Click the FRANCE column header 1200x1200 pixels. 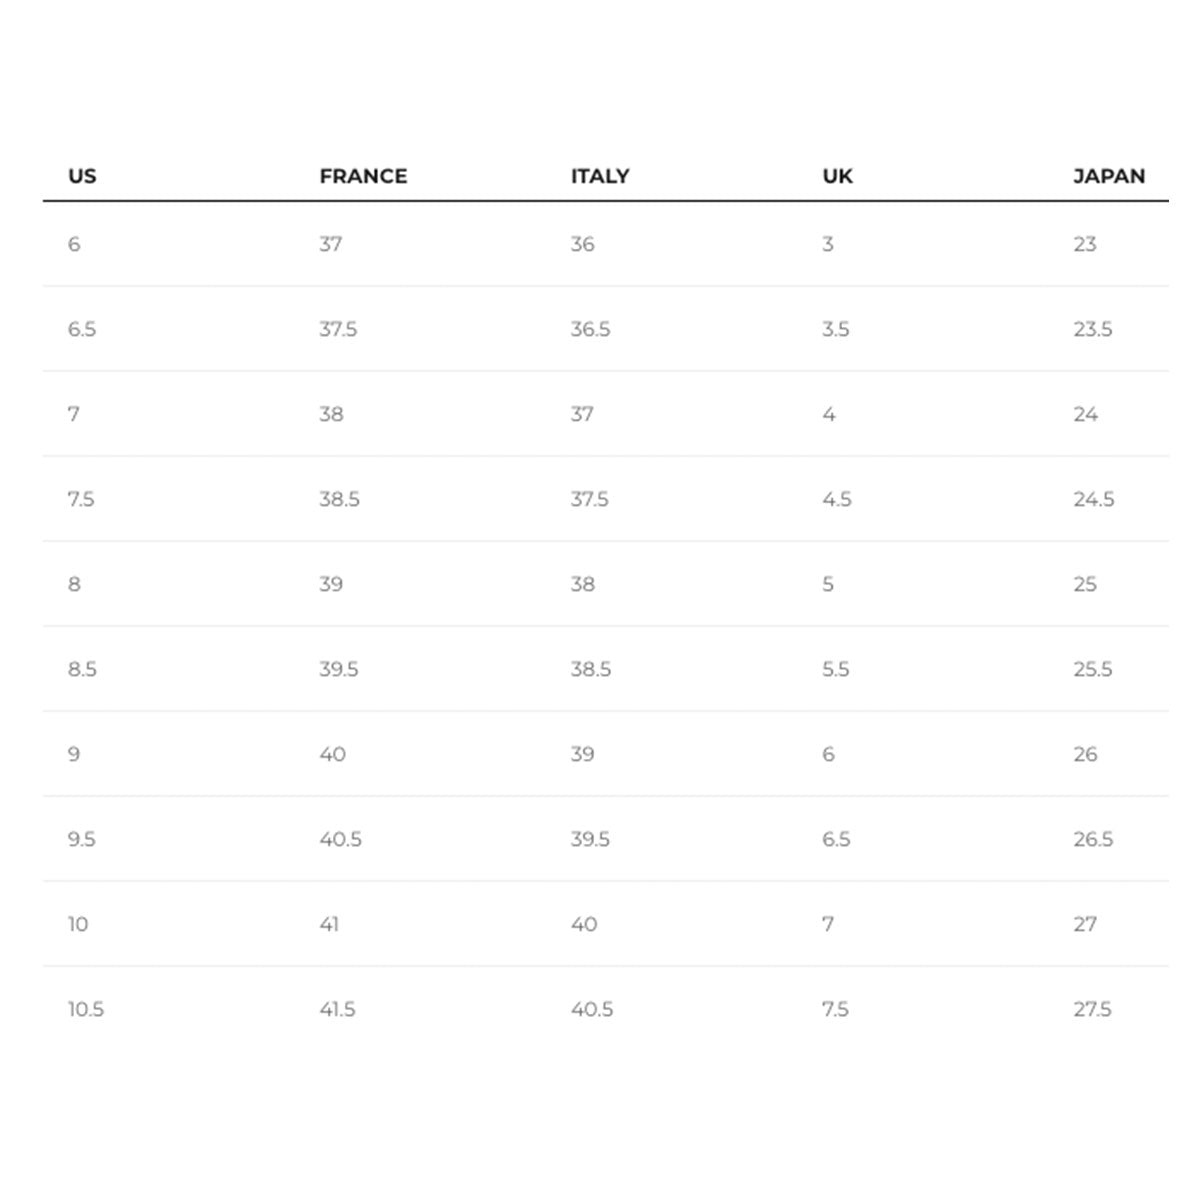(x=363, y=176)
